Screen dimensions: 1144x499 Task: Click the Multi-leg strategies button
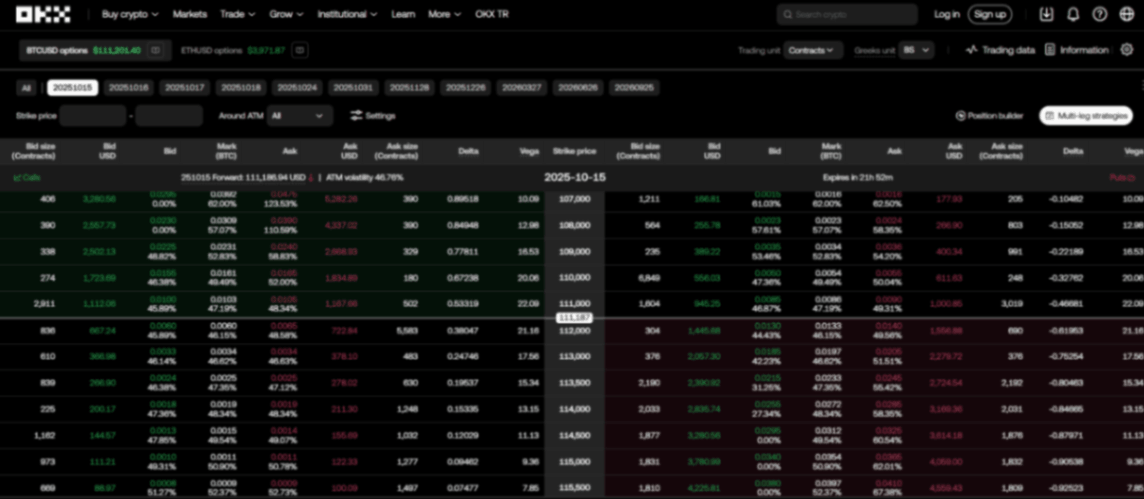point(1086,116)
